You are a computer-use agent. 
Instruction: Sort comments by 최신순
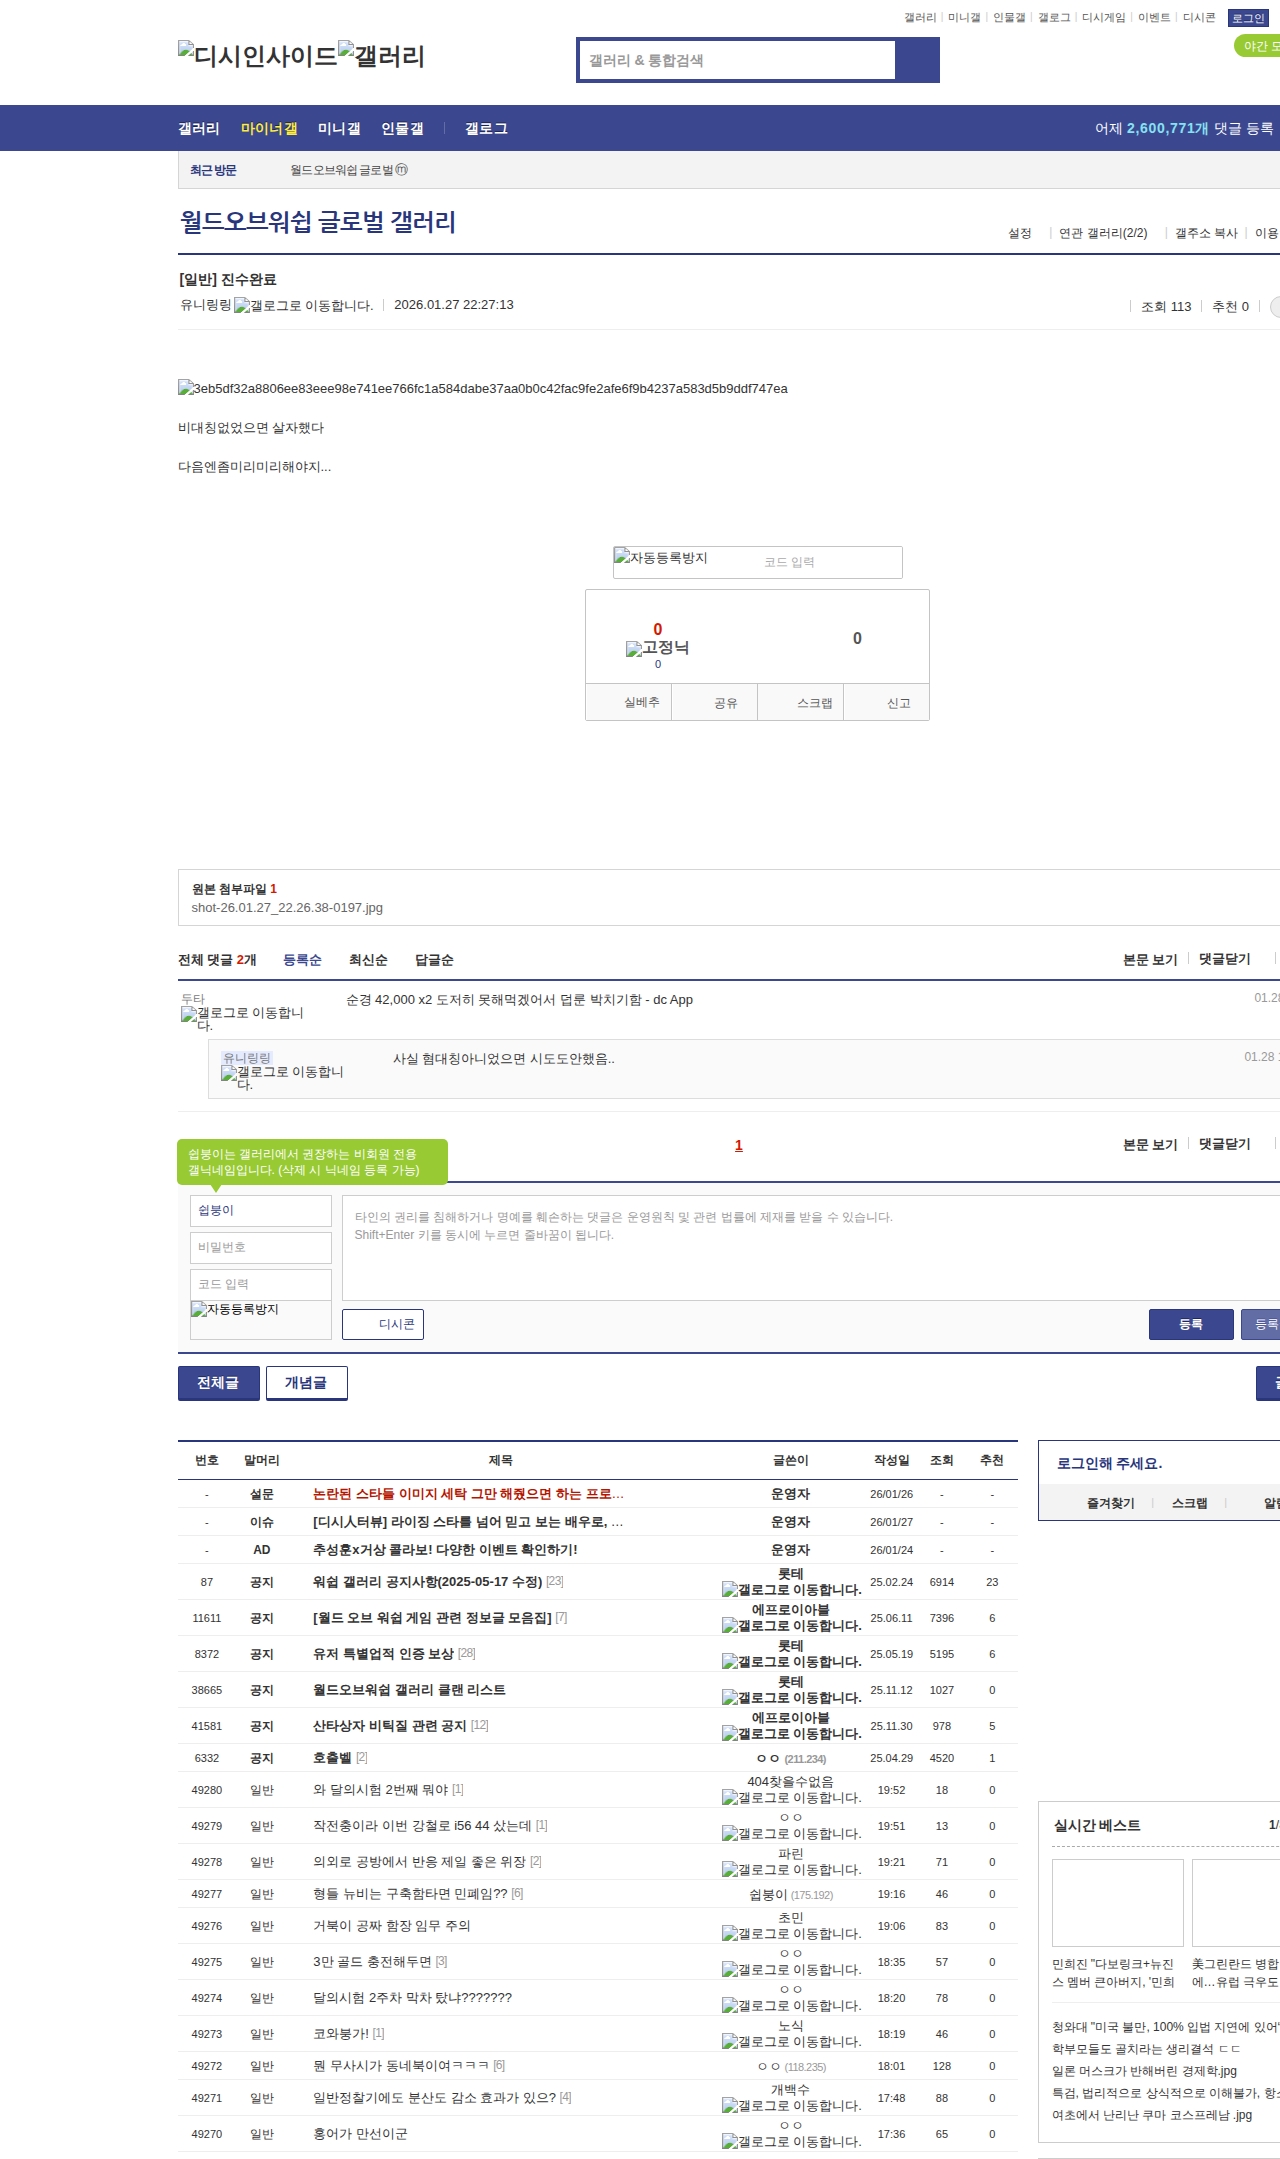(368, 960)
